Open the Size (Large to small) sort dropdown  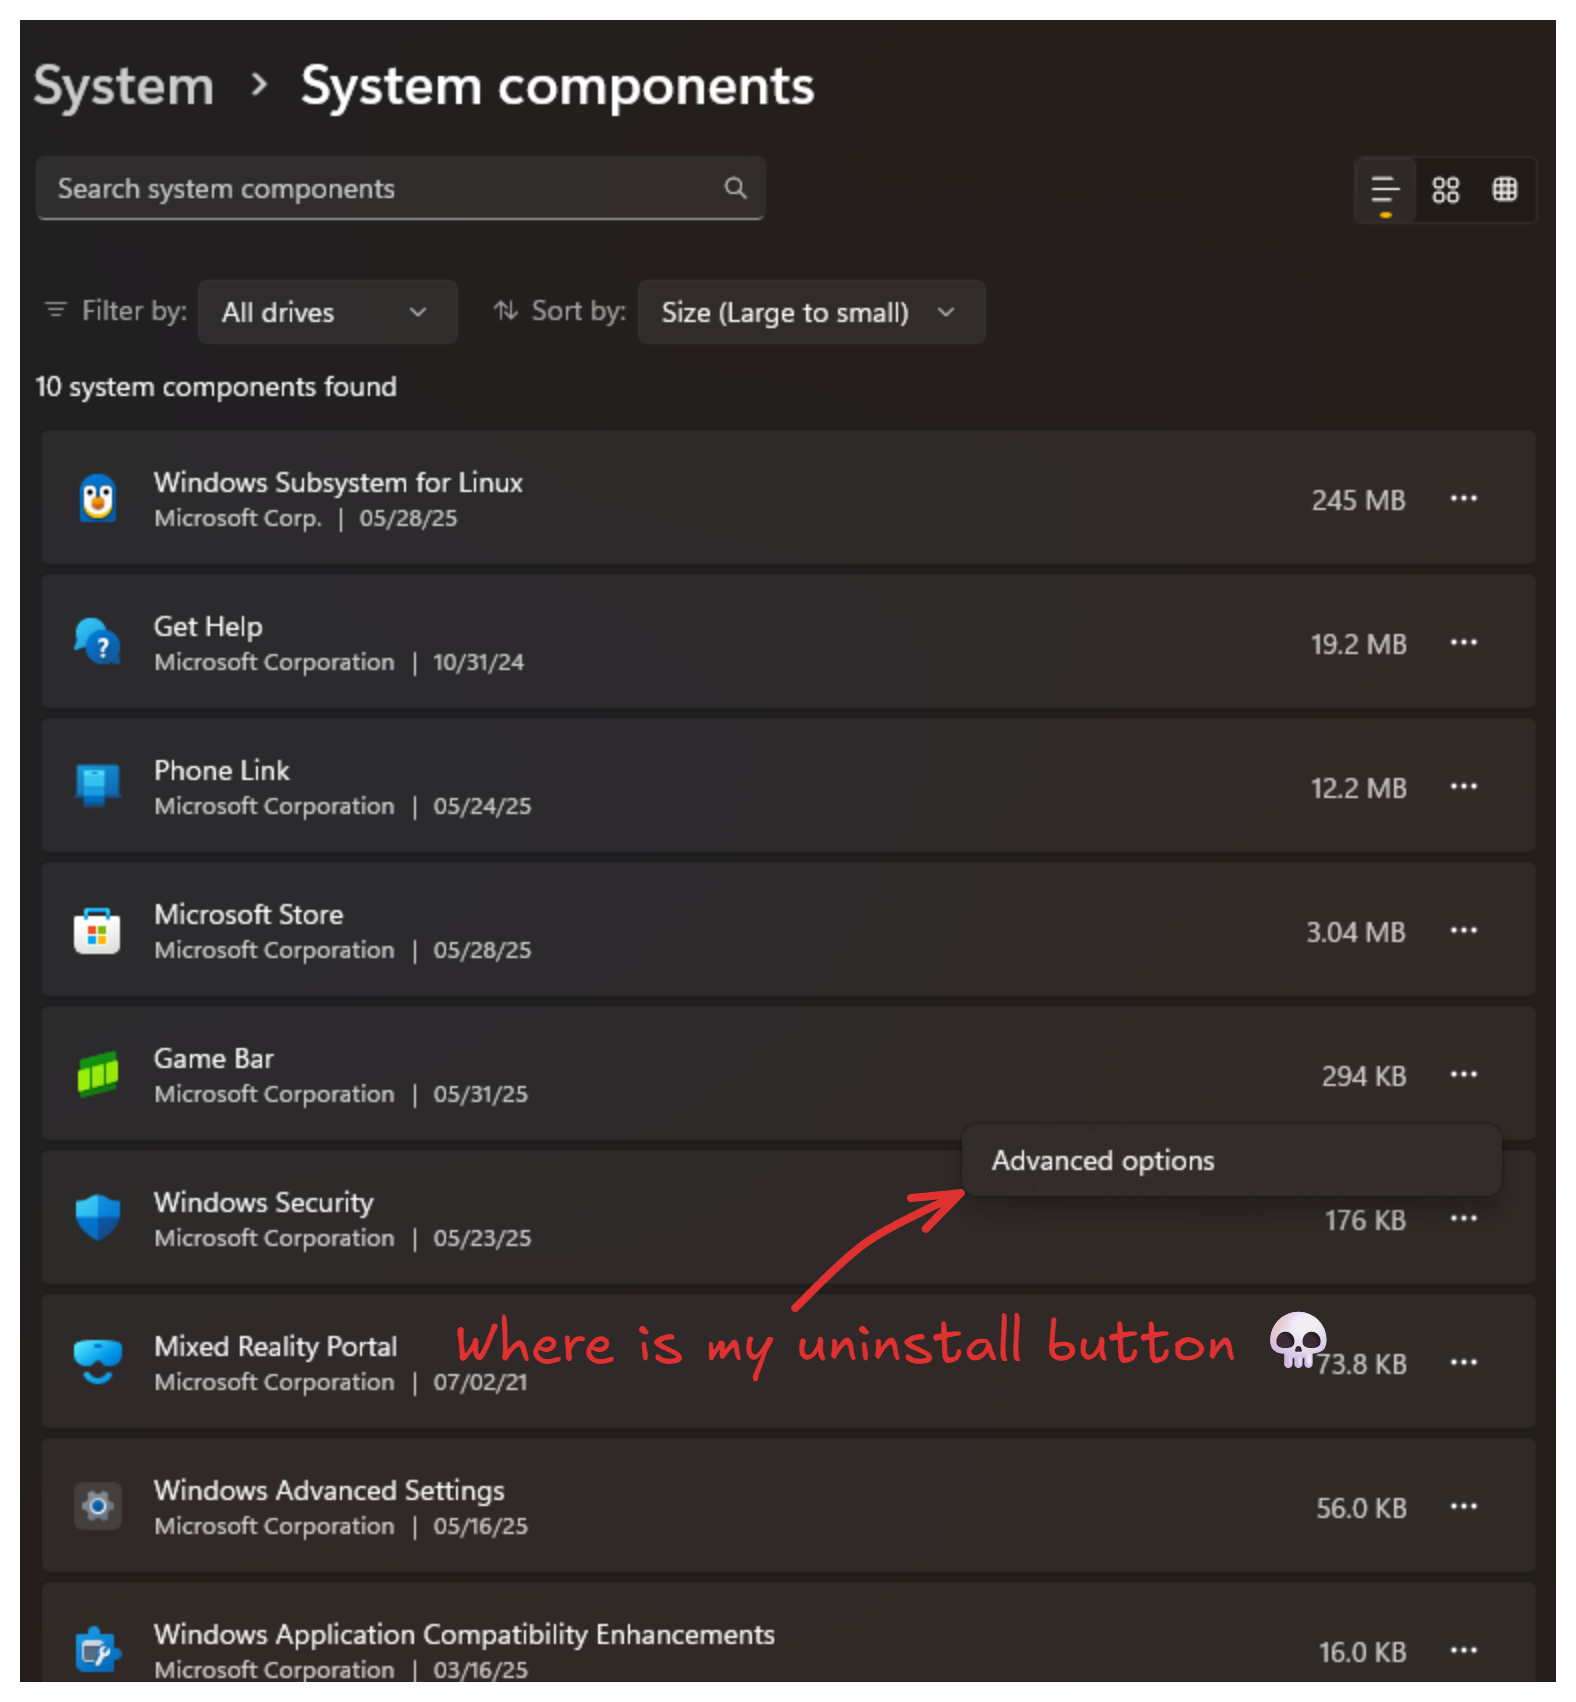click(x=811, y=312)
